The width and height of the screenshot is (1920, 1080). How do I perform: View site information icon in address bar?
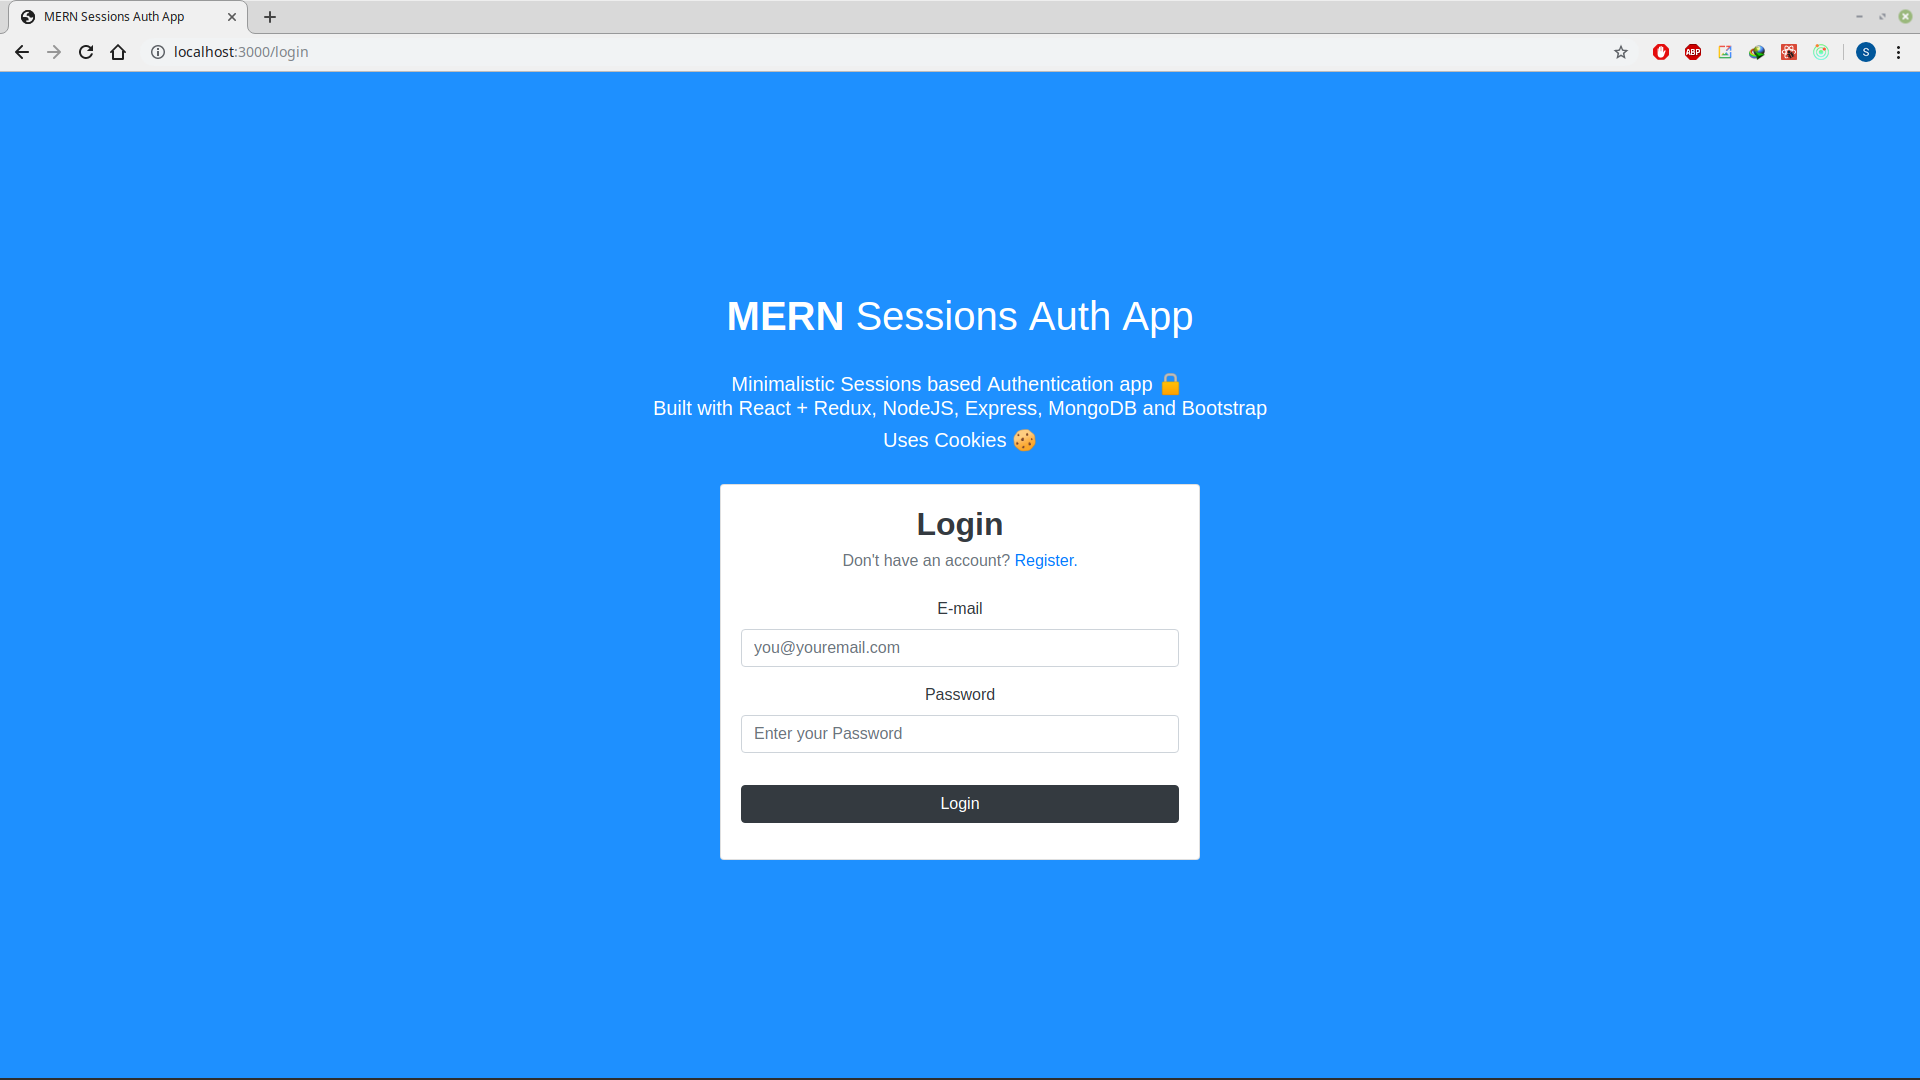coord(158,52)
